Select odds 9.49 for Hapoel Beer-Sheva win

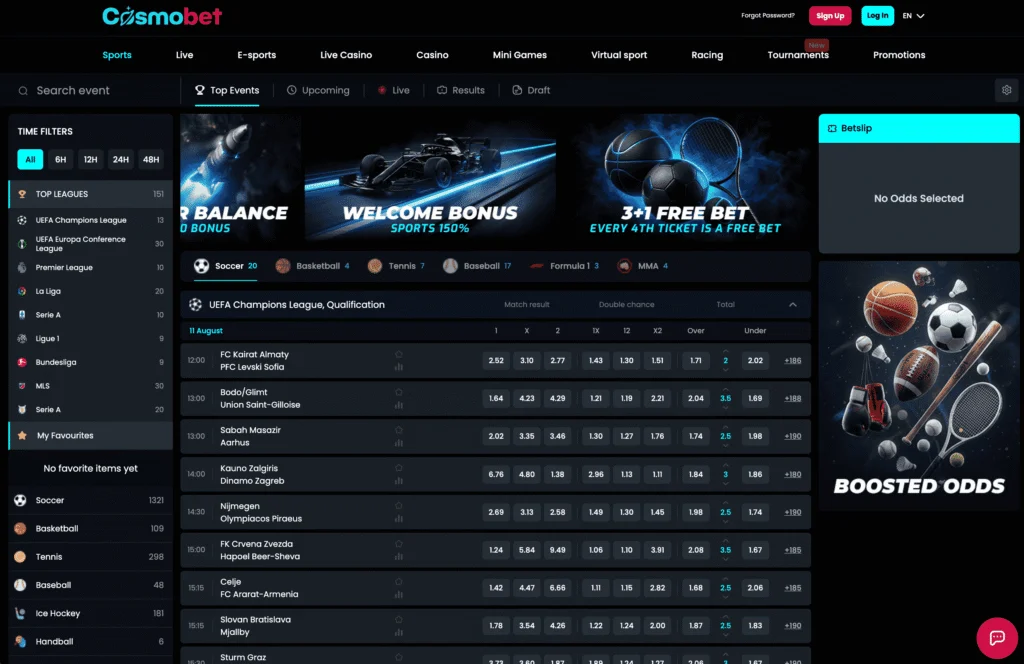[557, 550]
